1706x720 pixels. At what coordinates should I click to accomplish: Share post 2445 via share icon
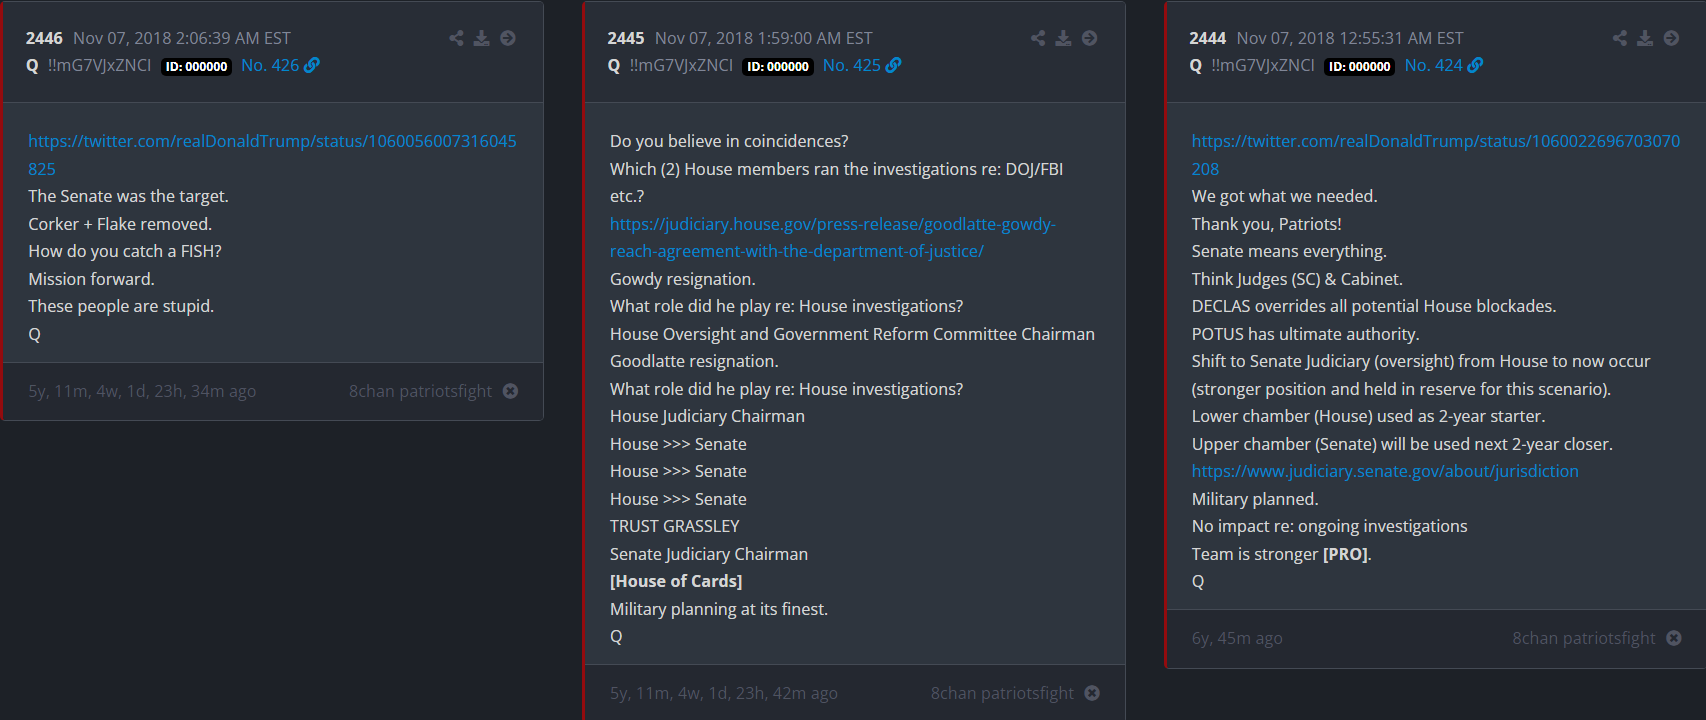[x=1038, y=38]
